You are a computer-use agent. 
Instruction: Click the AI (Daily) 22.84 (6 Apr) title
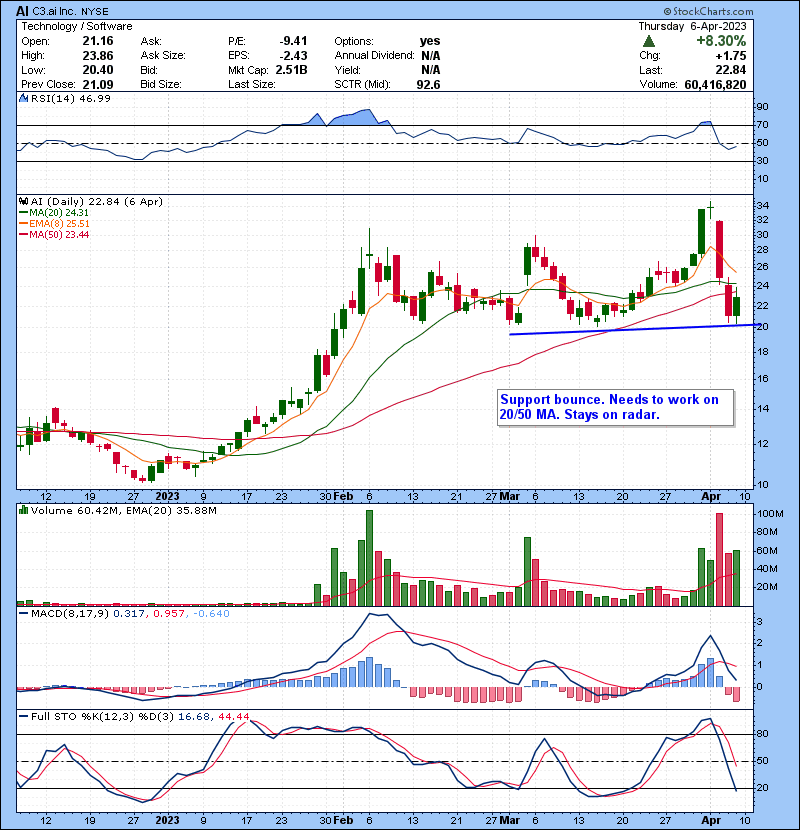[x=97, y=201]
